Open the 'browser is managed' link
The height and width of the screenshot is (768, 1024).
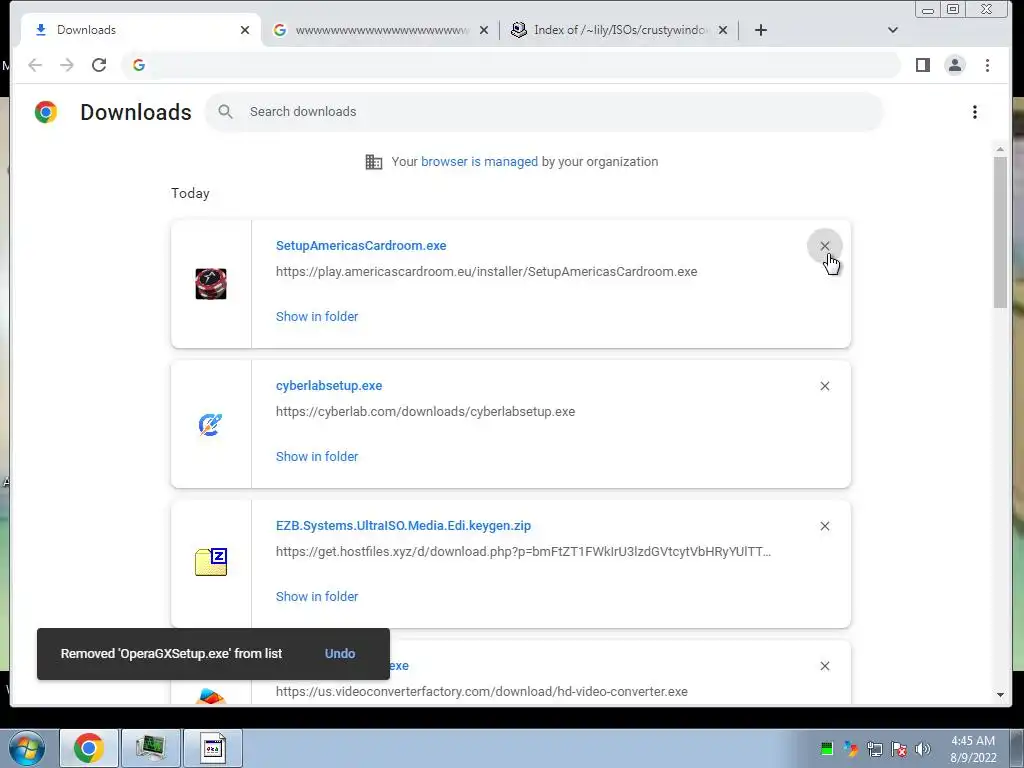[479, 161]
